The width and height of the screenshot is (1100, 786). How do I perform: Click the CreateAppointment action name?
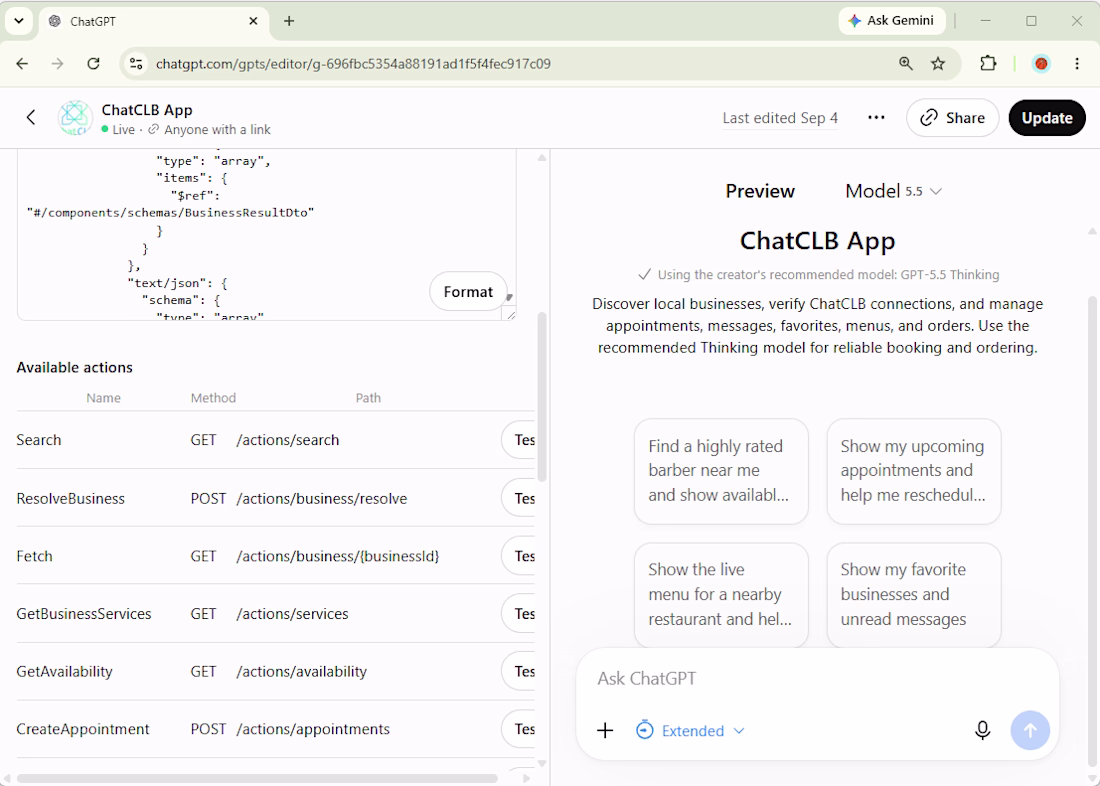click(x=83, y=729)
